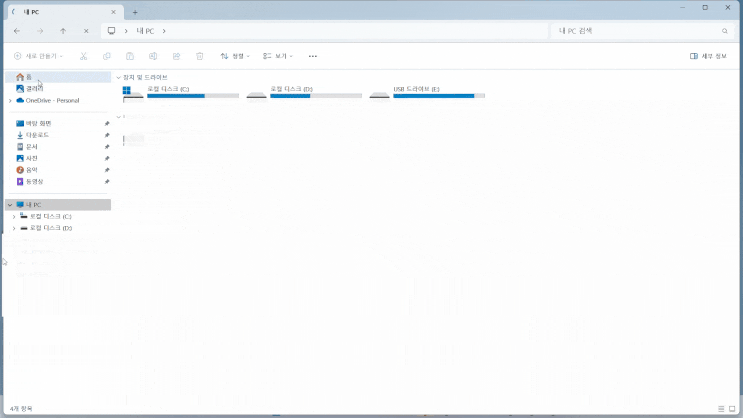The height and width of the screenshot is (418, 743).
Task: Click the Share toolbar icon
Action: (176, 56)
